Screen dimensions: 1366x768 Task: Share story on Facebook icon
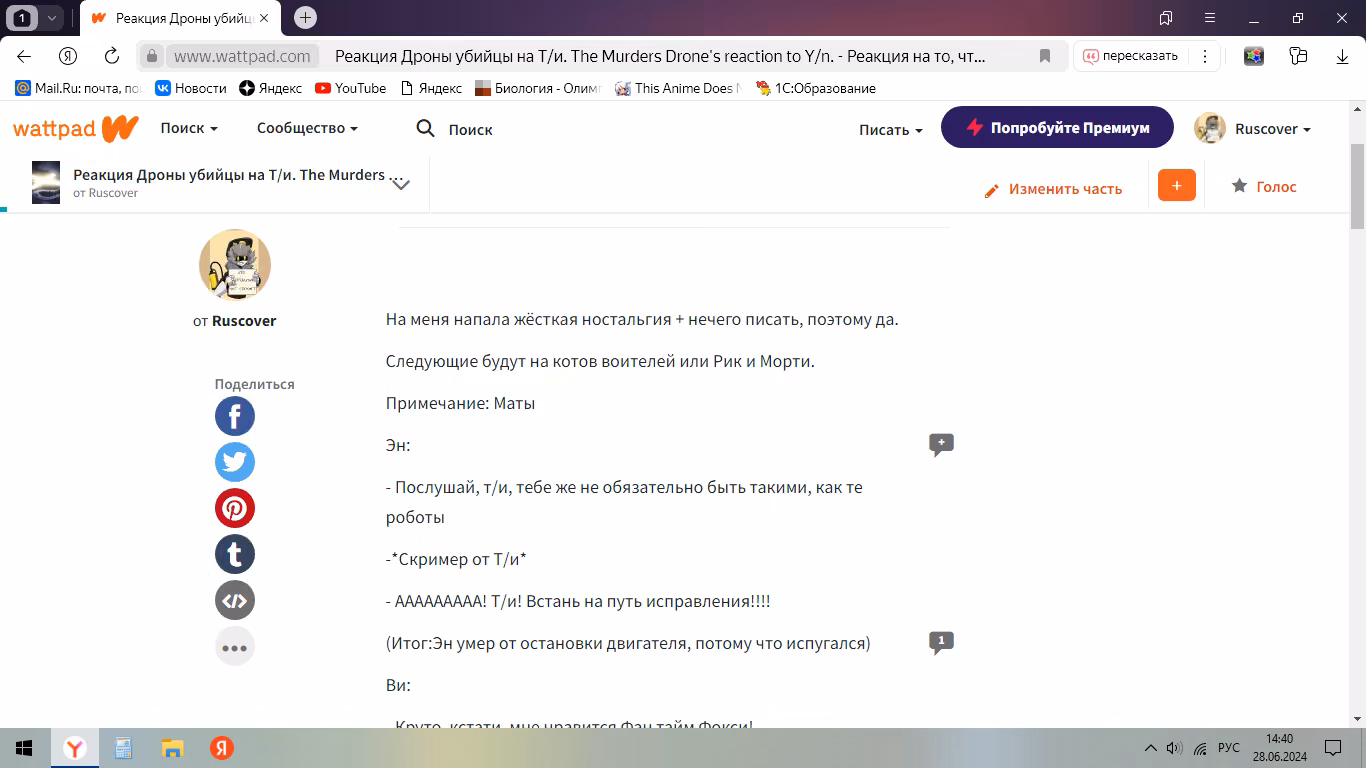pos(235,416)
